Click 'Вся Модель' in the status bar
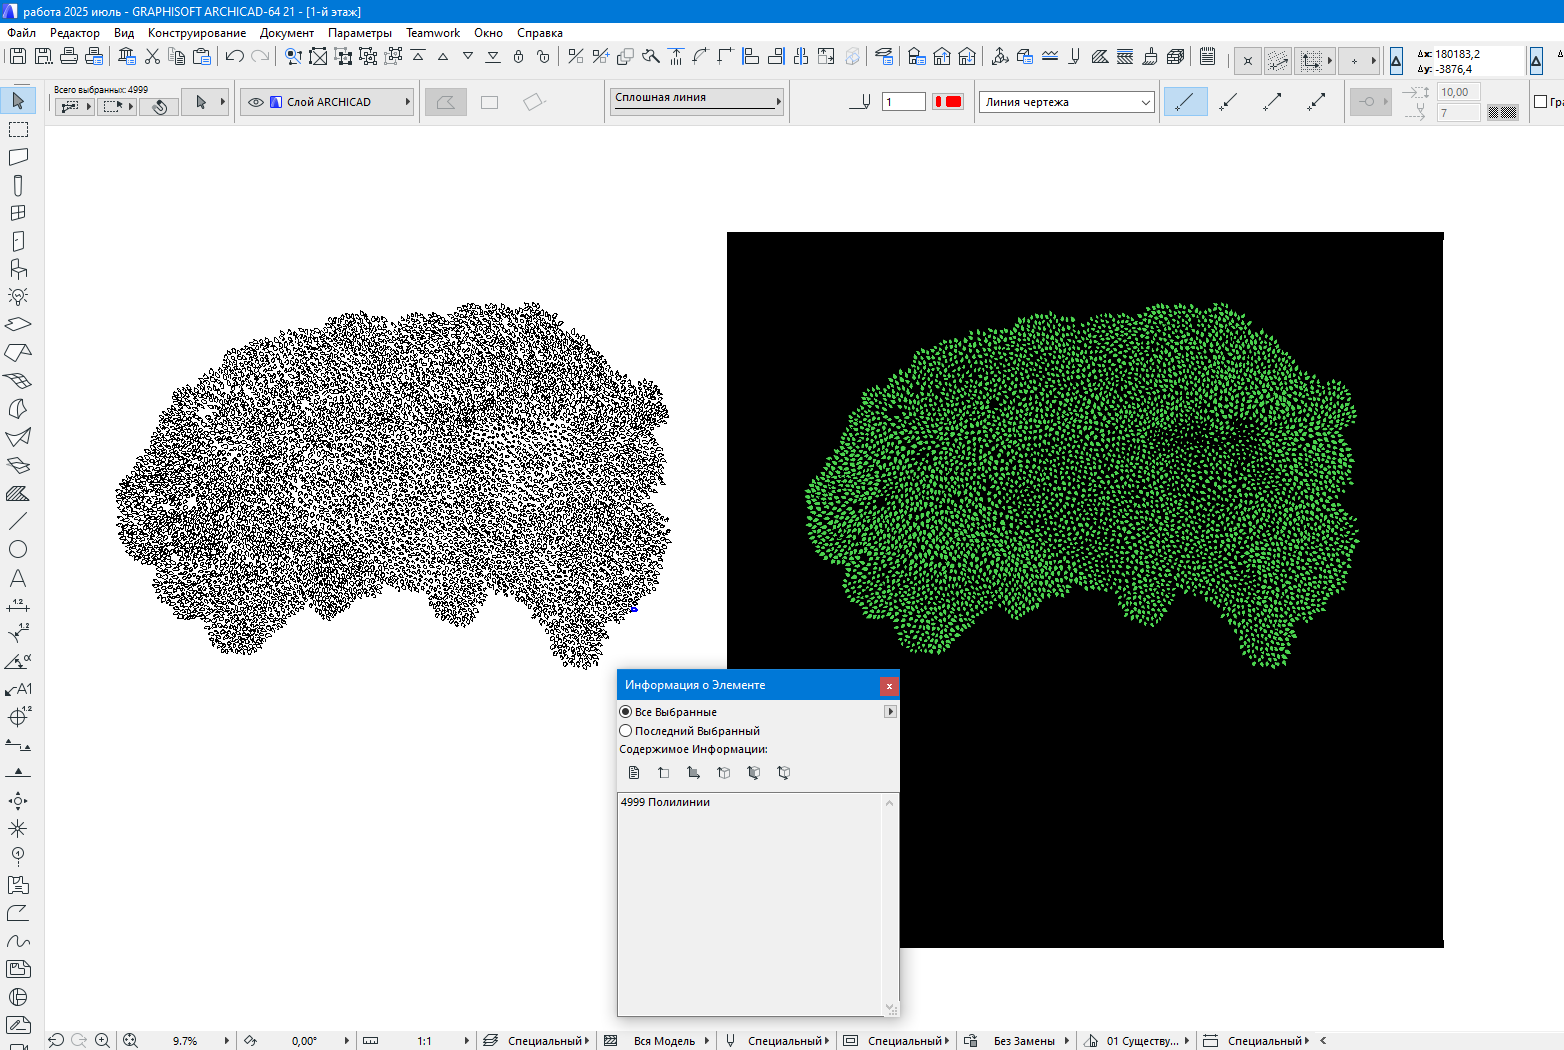 (664, 1041)
